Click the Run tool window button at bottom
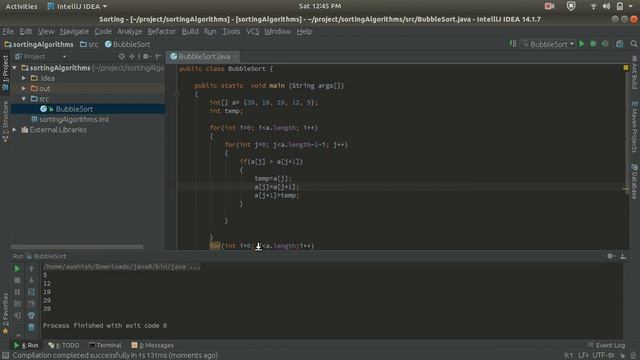This screenshot has height=360, width=640. pyautogui.click(x=26, y=345)
